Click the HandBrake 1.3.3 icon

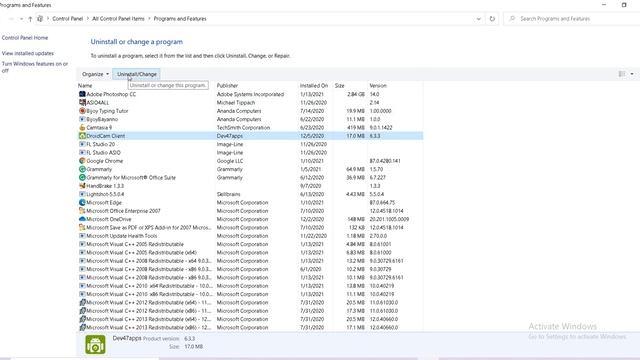pos(82,186)
